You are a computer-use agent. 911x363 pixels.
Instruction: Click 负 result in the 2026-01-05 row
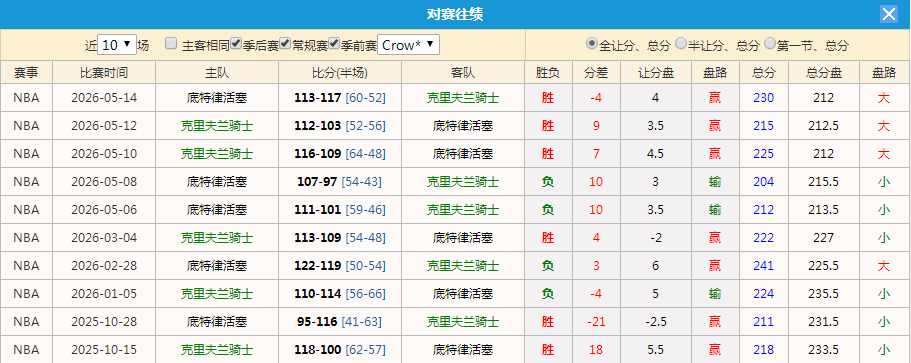click(x=548, y=294)
